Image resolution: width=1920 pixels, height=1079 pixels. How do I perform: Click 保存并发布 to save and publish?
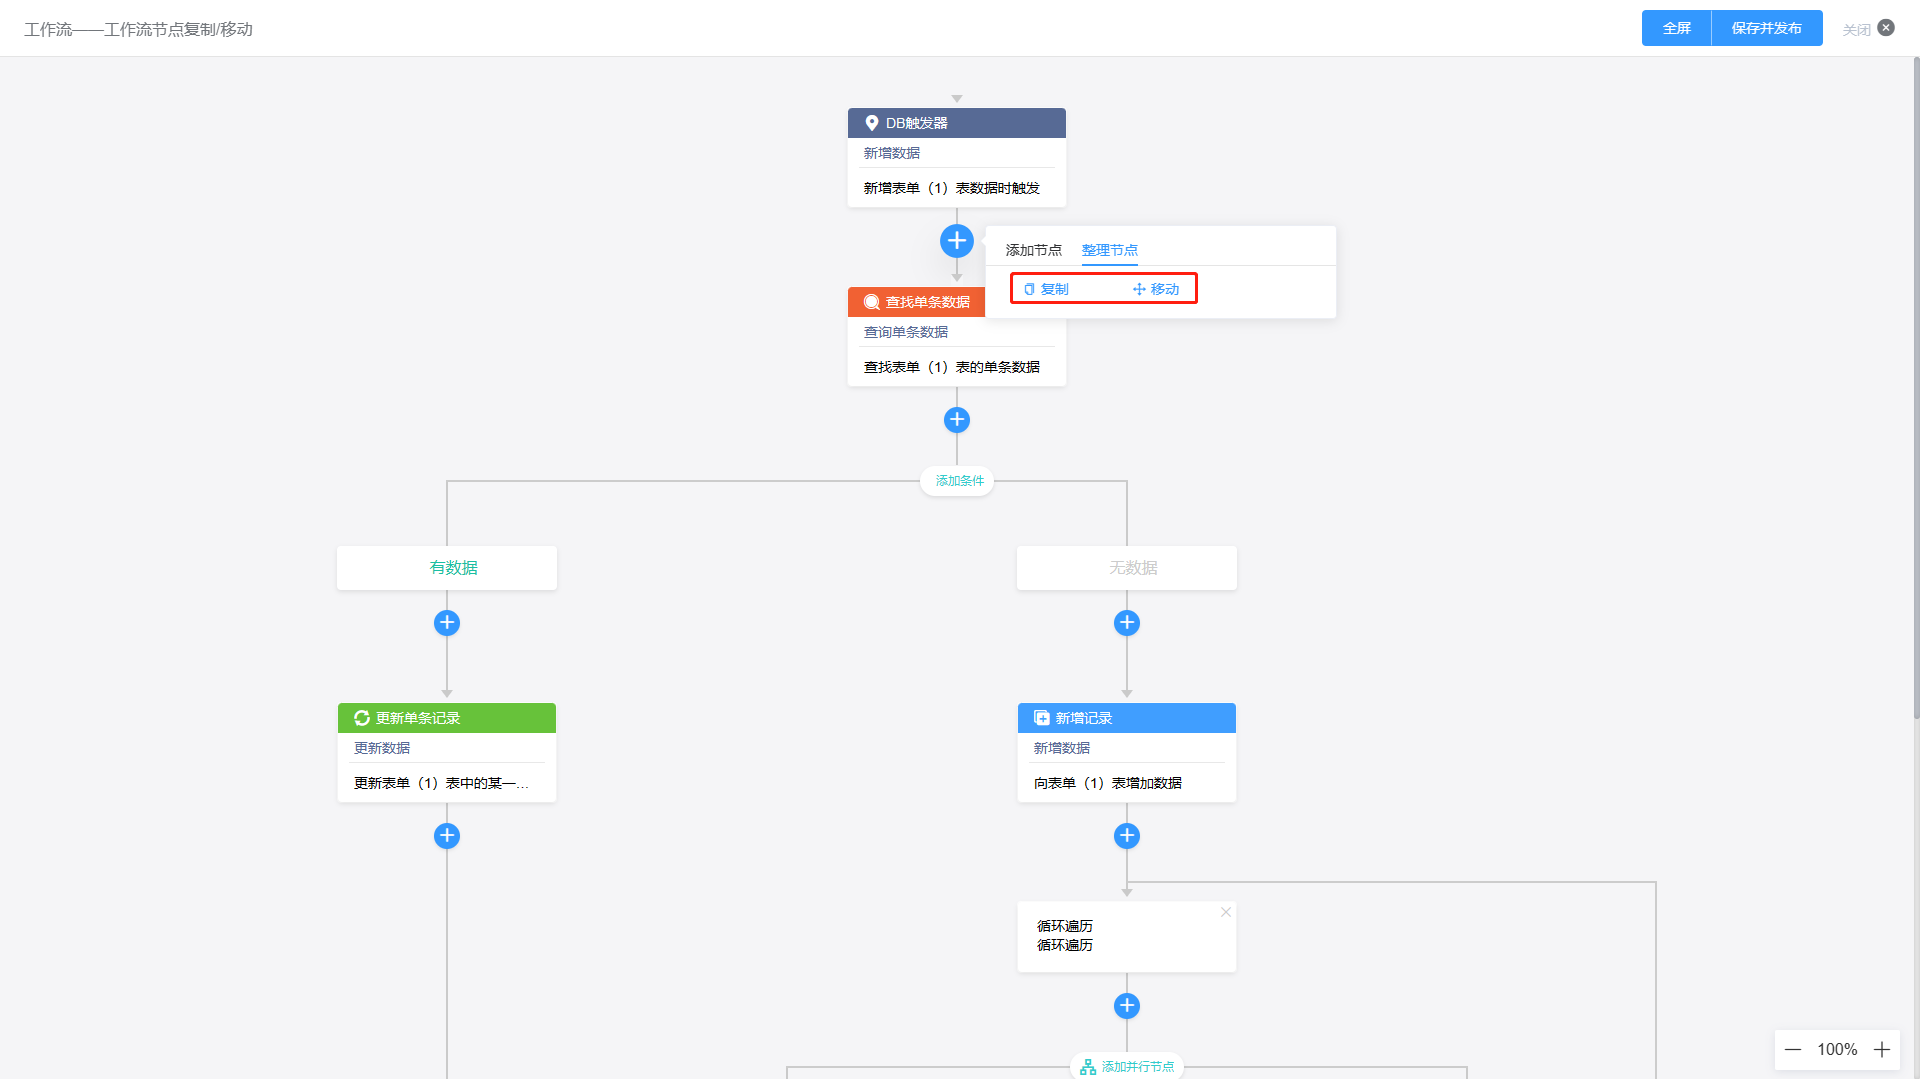(x=1767, y=28)
